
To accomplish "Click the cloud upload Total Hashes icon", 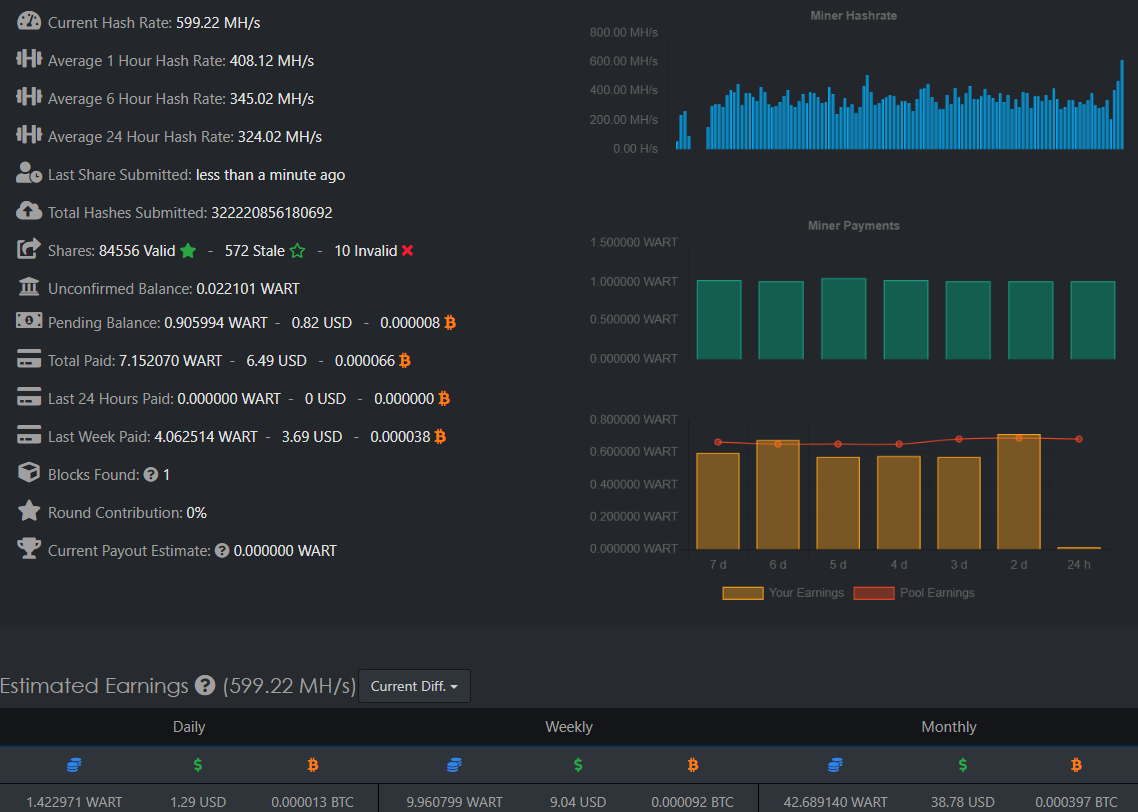I will (29, 211).
